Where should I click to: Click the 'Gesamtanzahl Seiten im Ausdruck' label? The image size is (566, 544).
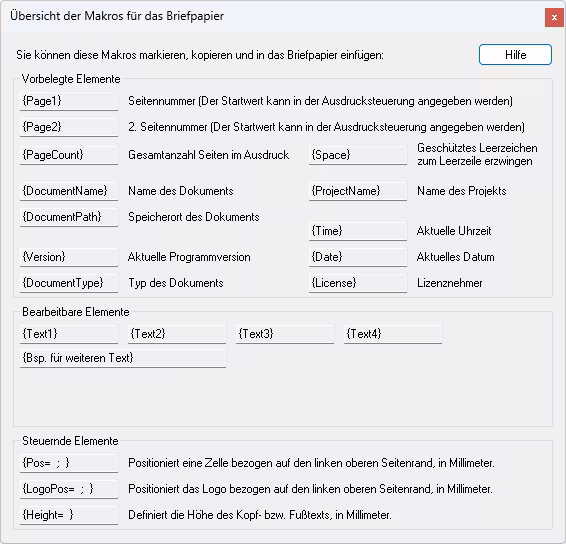(209, 155)
